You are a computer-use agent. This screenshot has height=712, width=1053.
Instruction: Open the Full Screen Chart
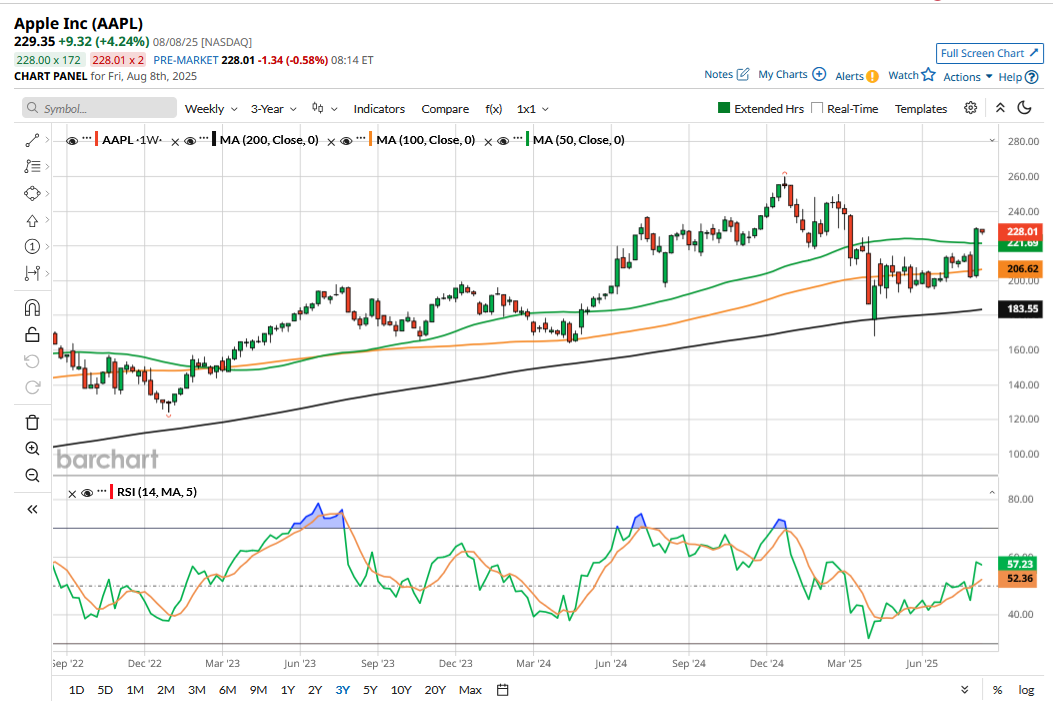click(x=990, y=53)
